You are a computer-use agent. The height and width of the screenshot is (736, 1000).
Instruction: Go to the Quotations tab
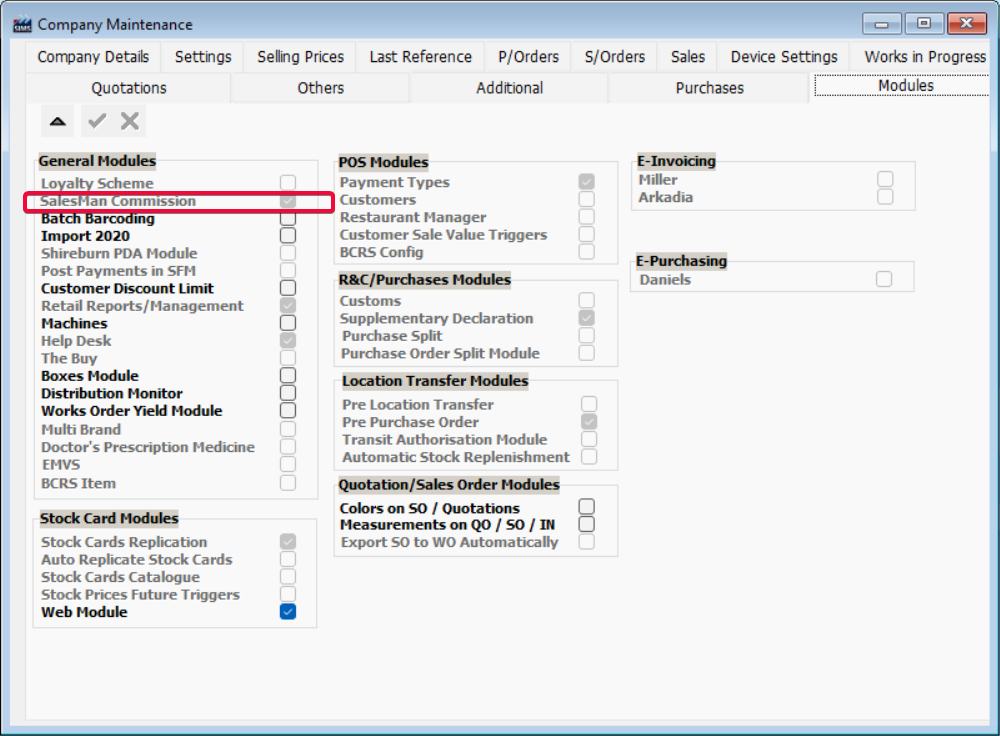[x=129, y=88]
